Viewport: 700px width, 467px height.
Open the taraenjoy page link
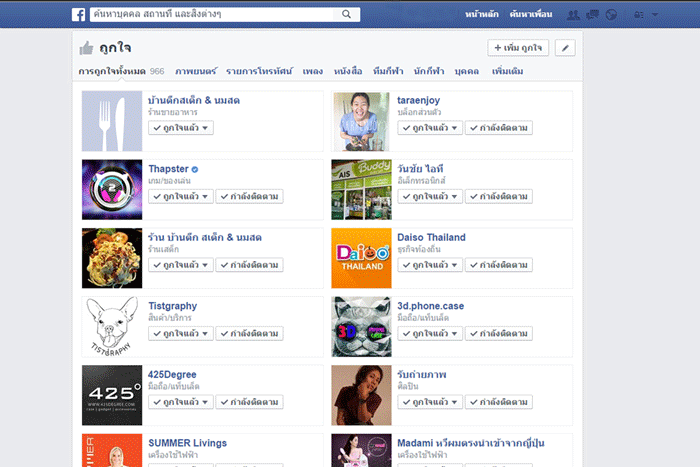click(419, 100)
